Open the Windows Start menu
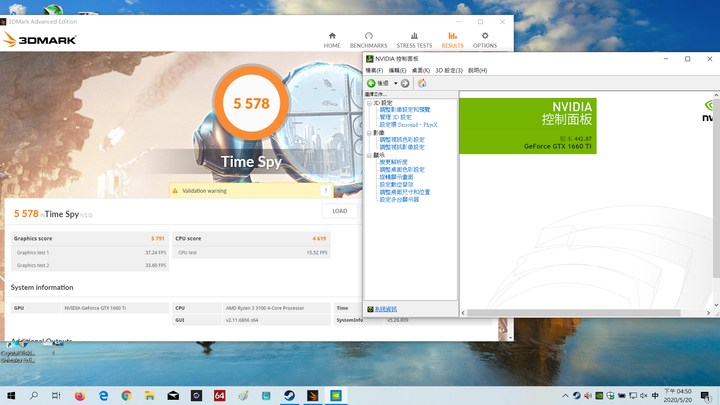 [11, 395]
